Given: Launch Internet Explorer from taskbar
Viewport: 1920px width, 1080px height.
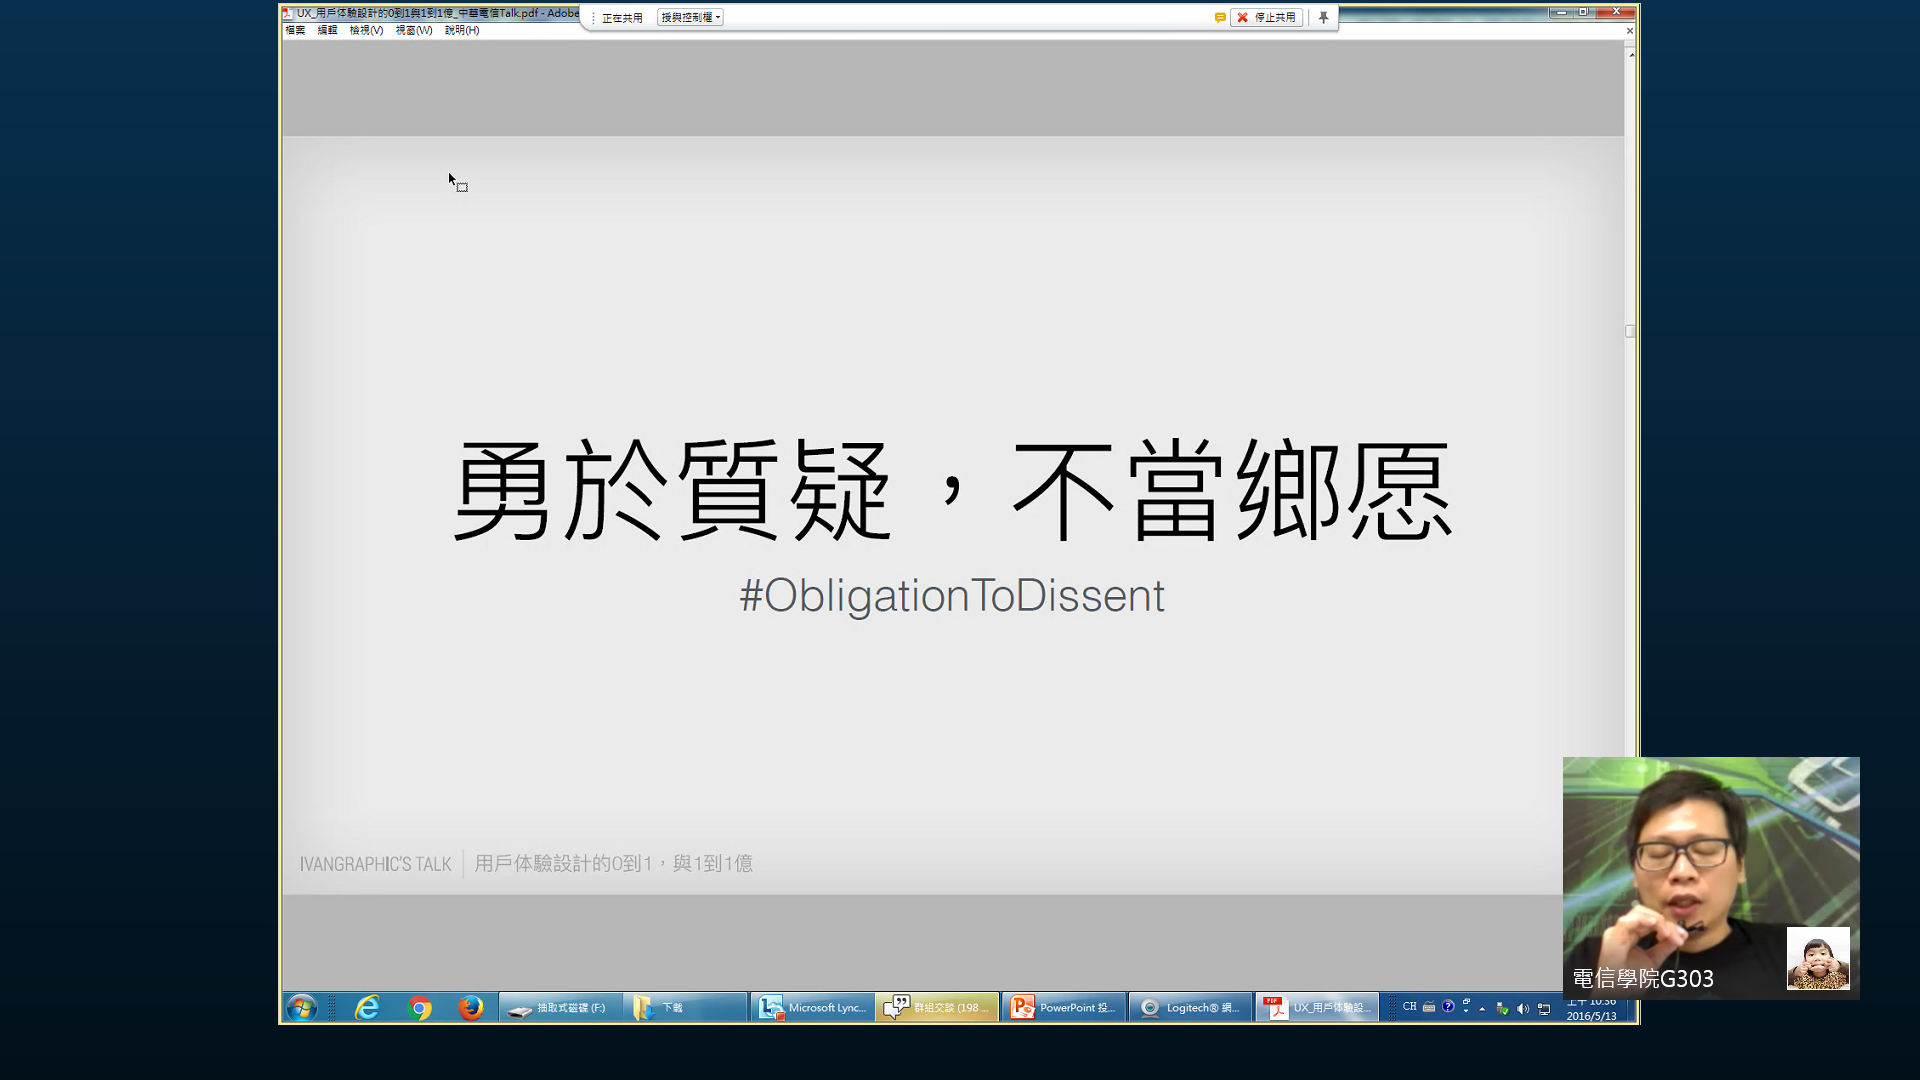Looking at the screenshot, I should click(x=367, y=1007).
